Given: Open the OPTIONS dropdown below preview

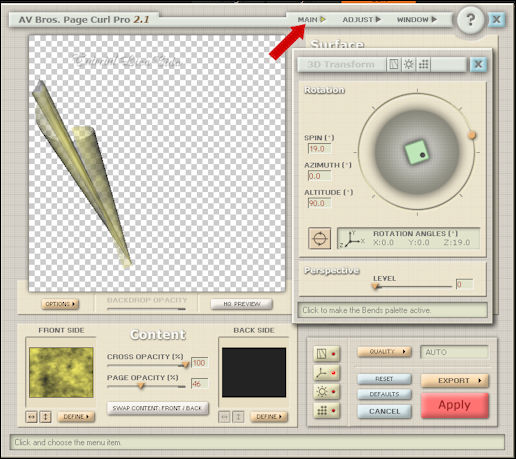Looking at the screenshot, I should tap(60, 304).
